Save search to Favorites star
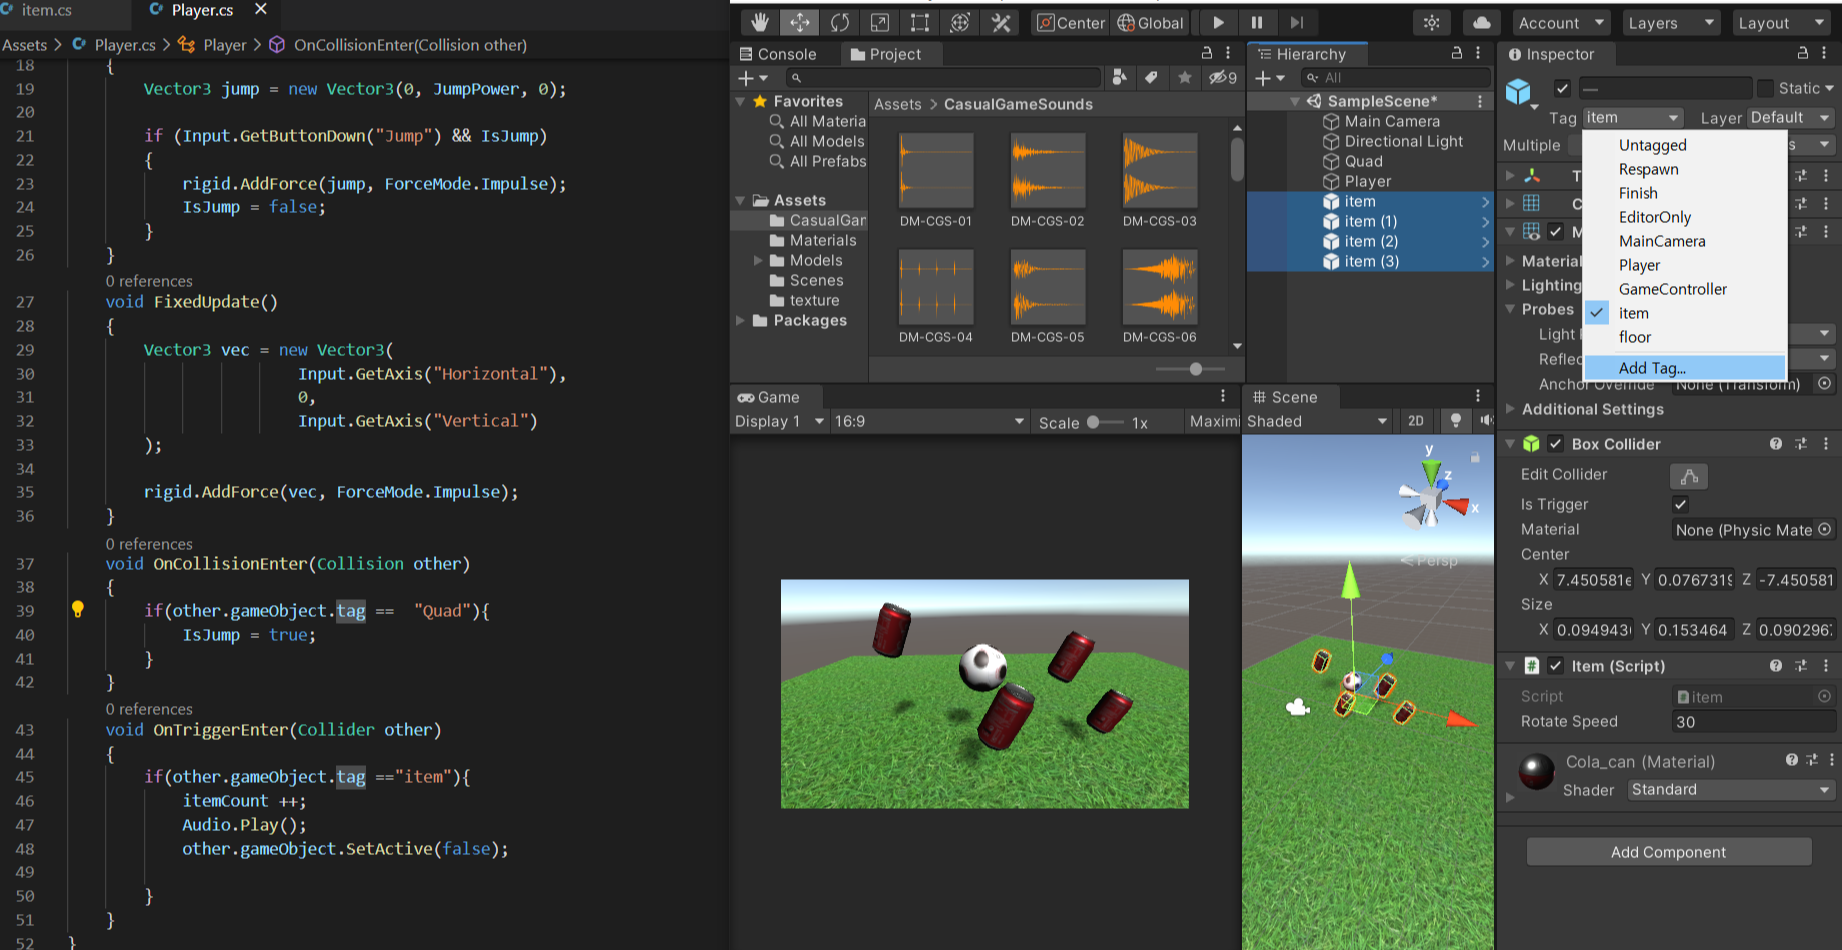This screenshot has height=950, width=1842. point(1185,77)
